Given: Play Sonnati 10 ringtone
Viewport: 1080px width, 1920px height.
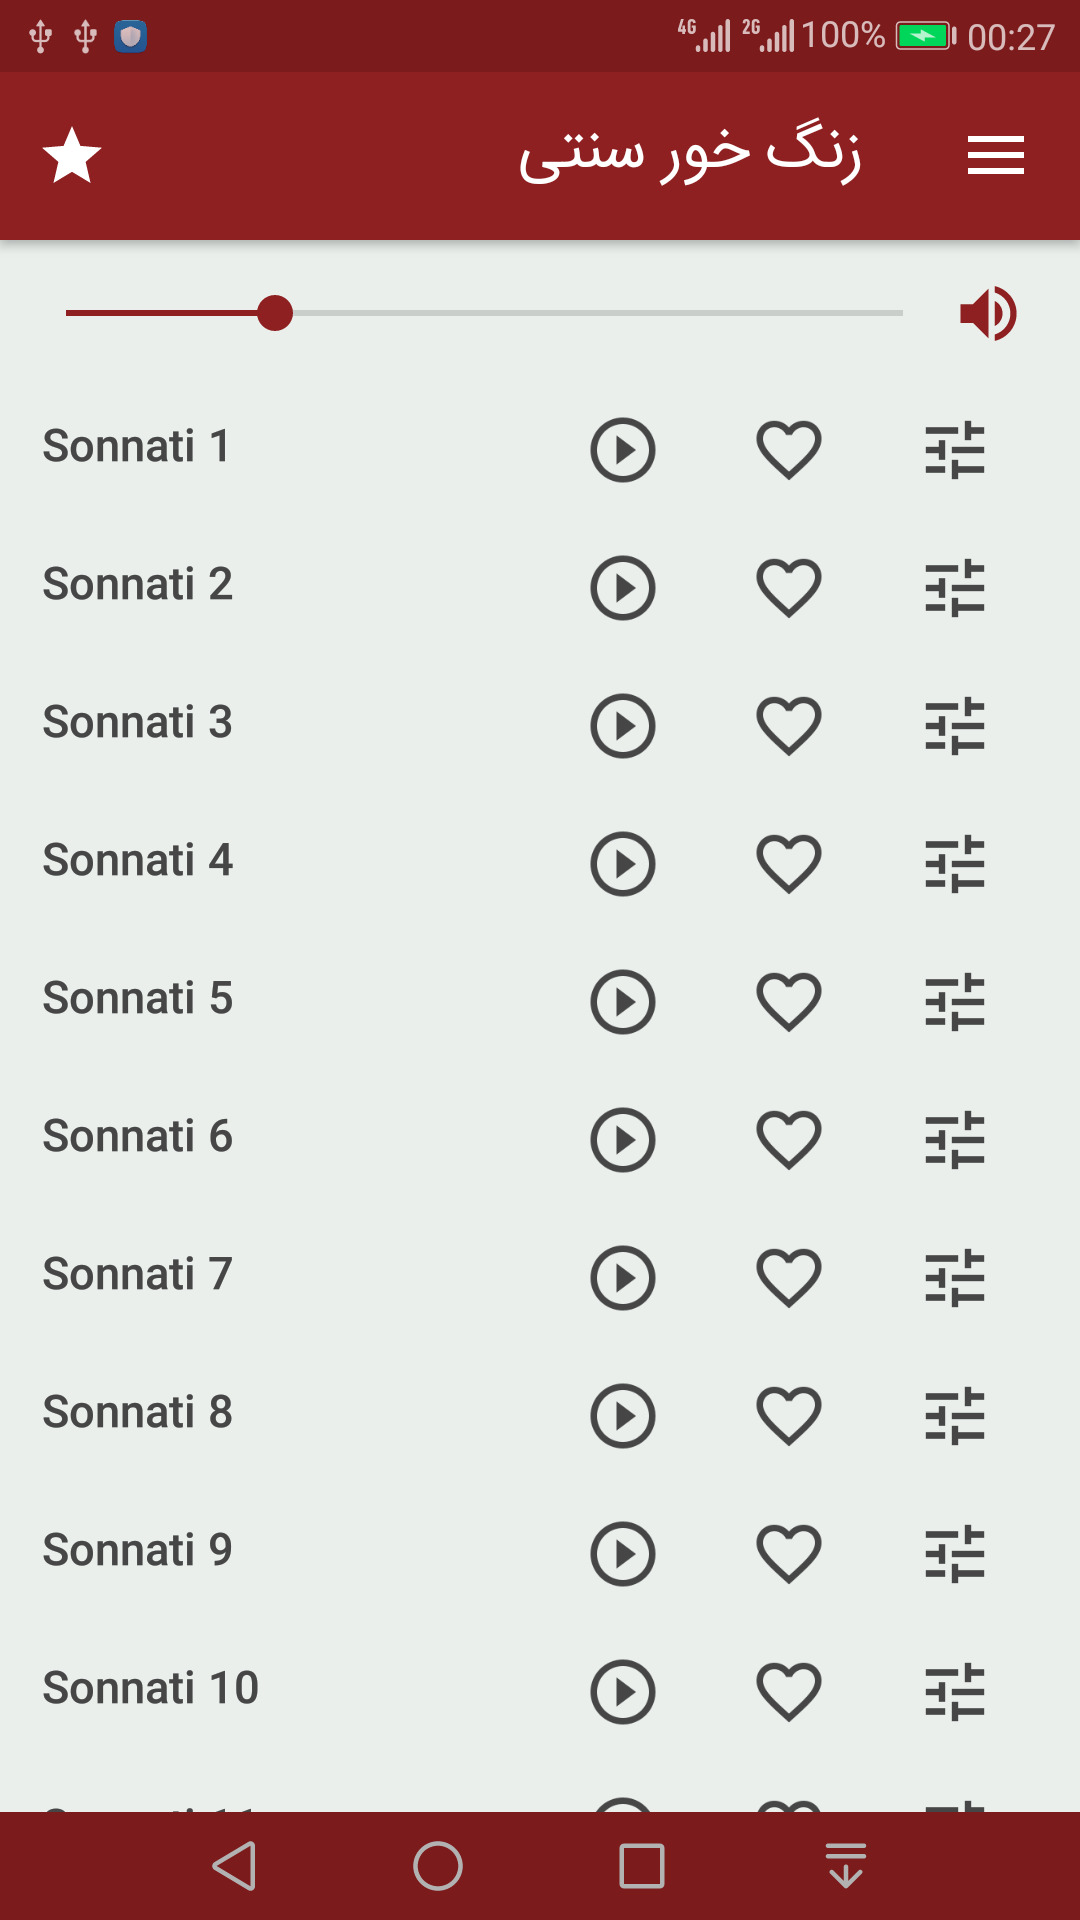Looking at the screenshot, I should [x=622, y=1692].
